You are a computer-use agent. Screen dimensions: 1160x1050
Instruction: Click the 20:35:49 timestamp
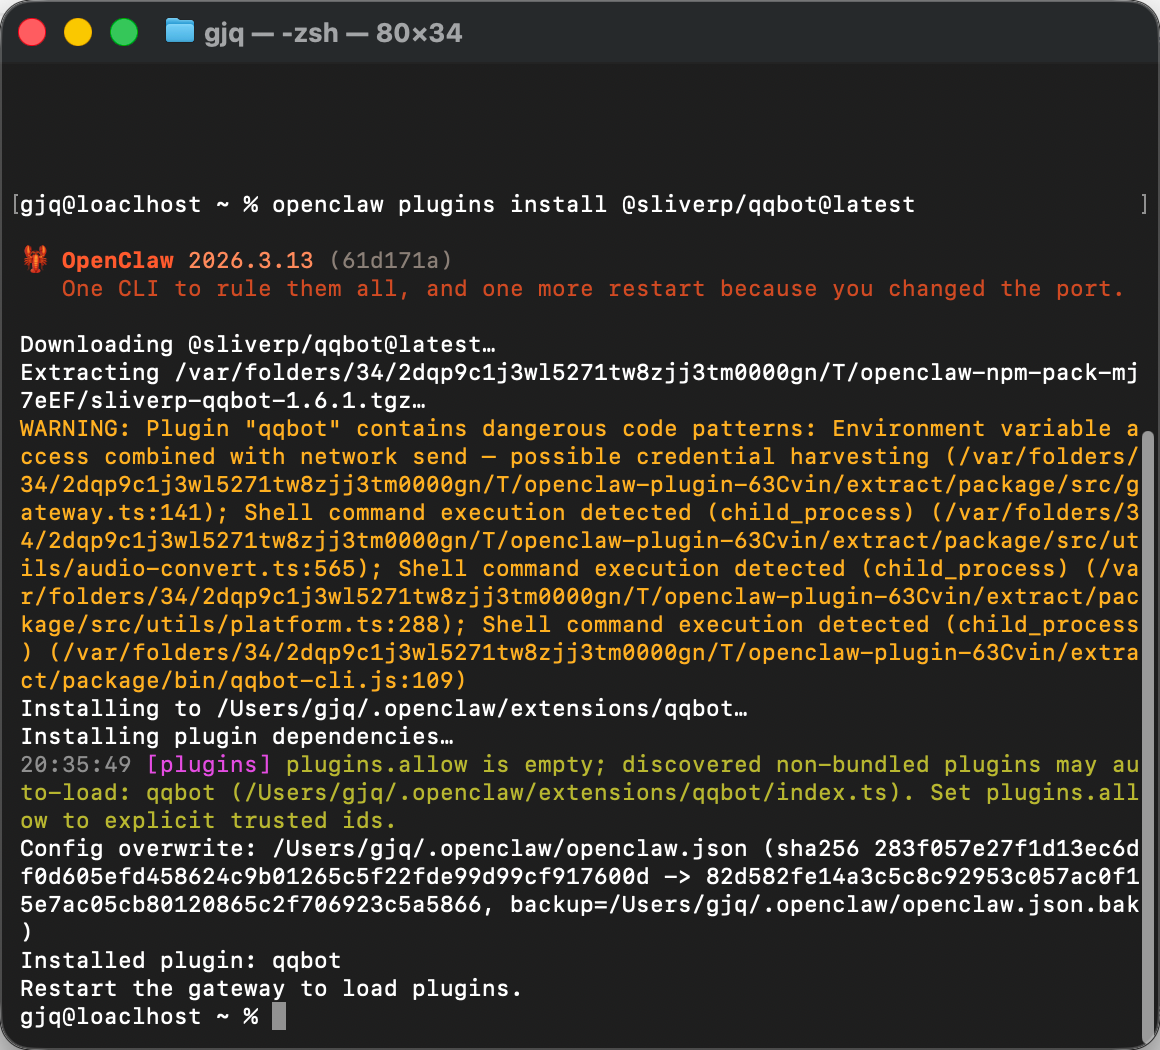tap(76, 765)
